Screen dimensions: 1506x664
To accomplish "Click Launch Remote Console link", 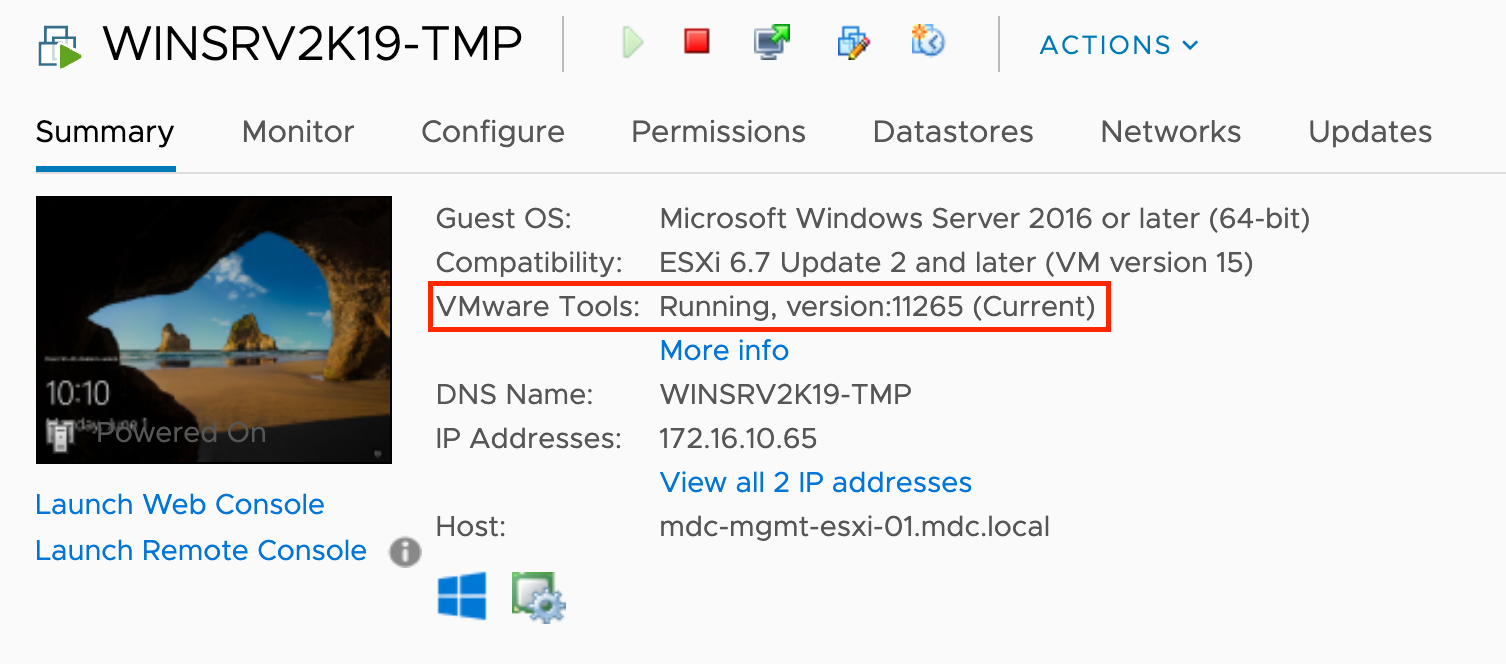I will pos(201,550).
